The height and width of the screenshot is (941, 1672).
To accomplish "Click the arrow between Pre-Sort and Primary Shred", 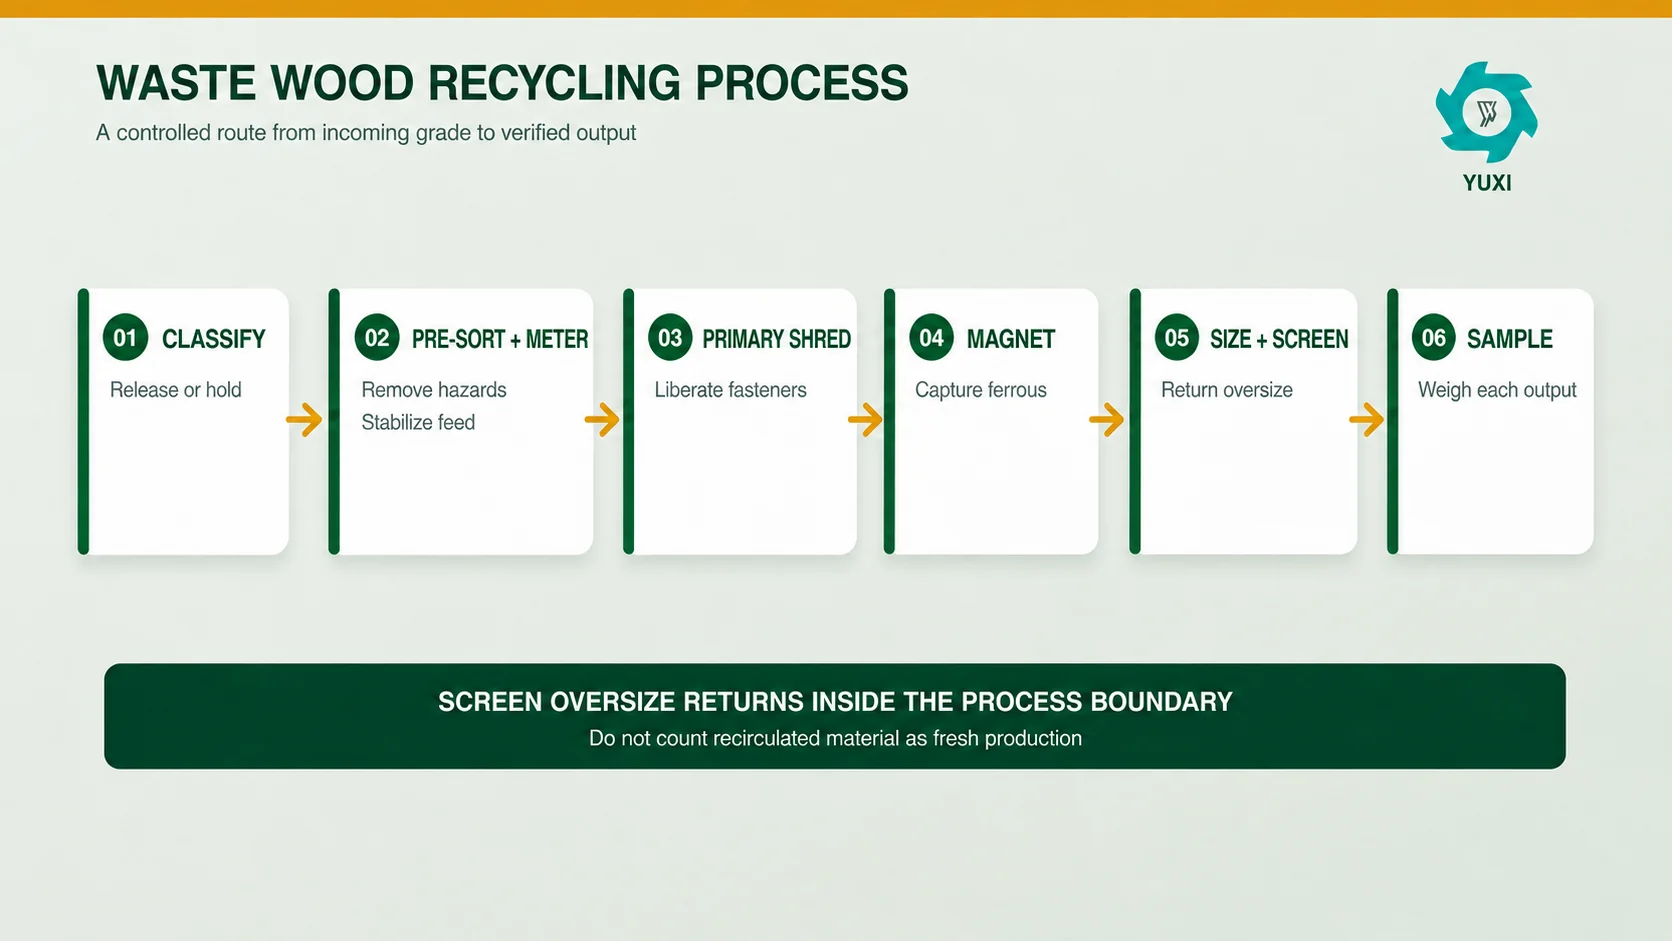I will point(602,420).
